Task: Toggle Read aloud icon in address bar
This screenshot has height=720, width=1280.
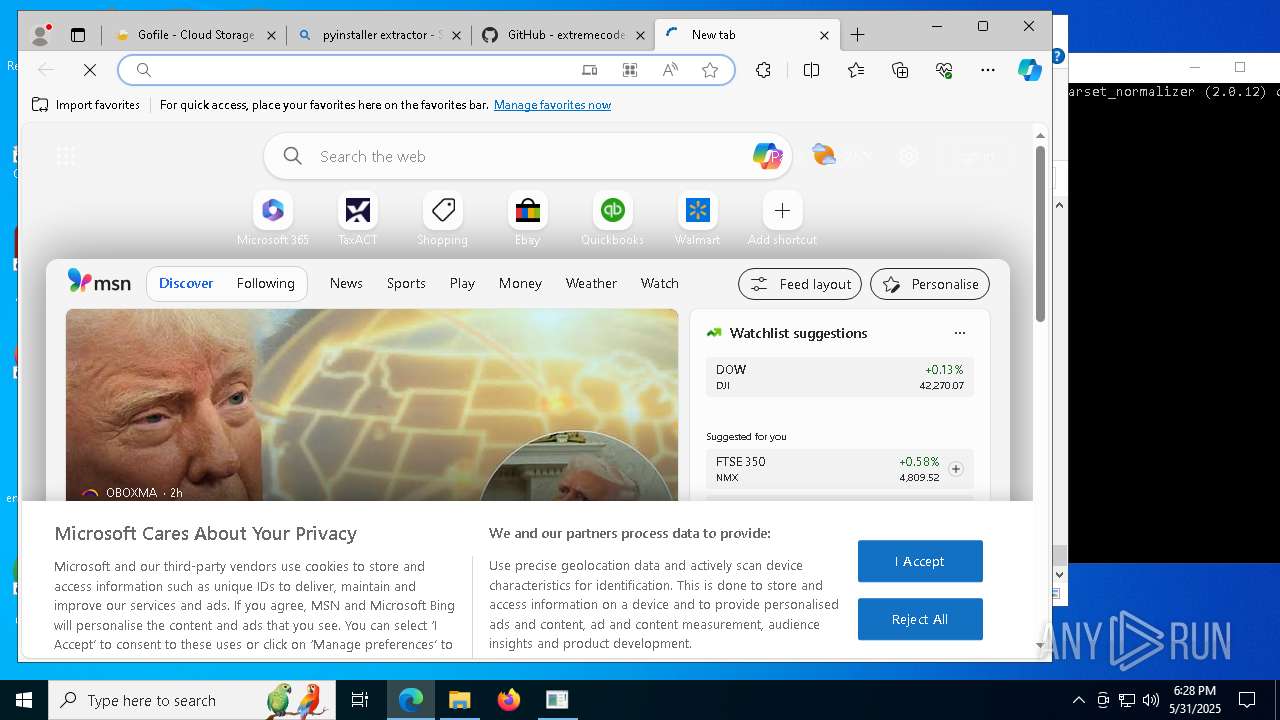Action: [x=670, y=70]
